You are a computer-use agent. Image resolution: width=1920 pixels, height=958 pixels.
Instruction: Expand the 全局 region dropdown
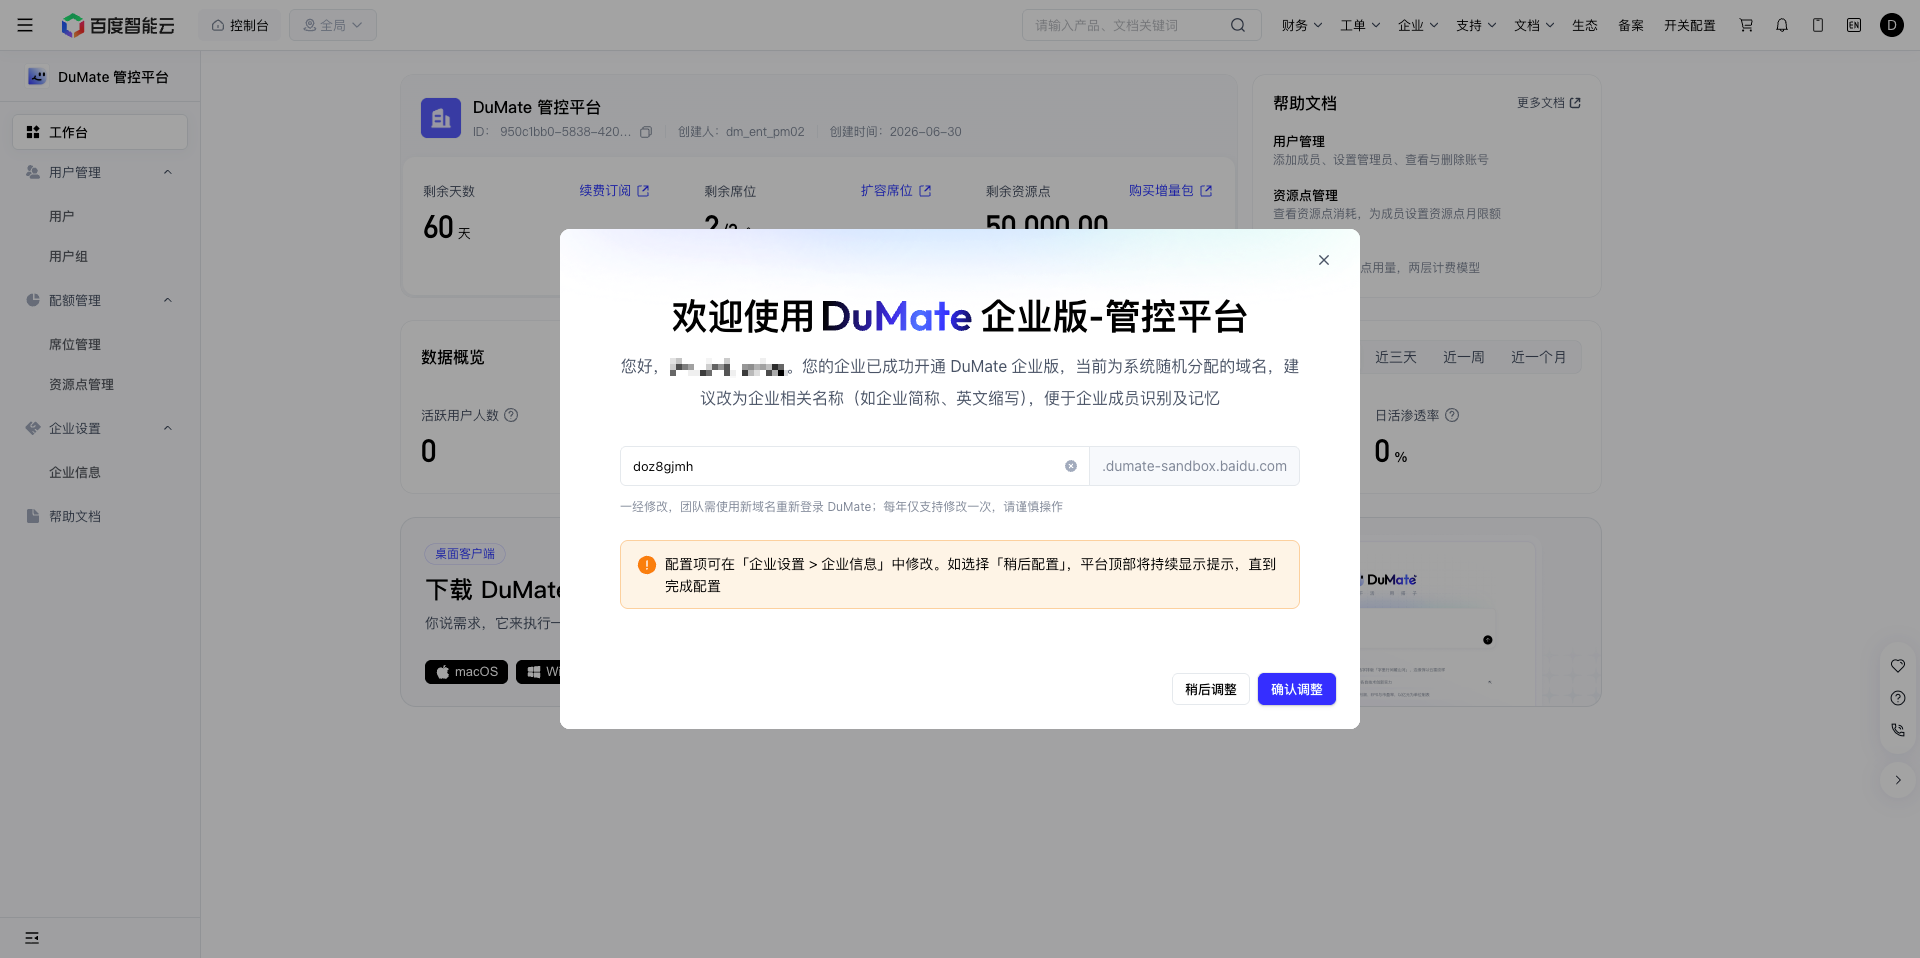(333, 25)
